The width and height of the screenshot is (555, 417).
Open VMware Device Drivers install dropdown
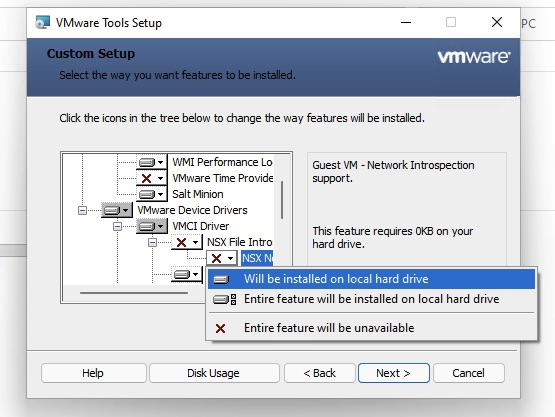click(117, 210)
